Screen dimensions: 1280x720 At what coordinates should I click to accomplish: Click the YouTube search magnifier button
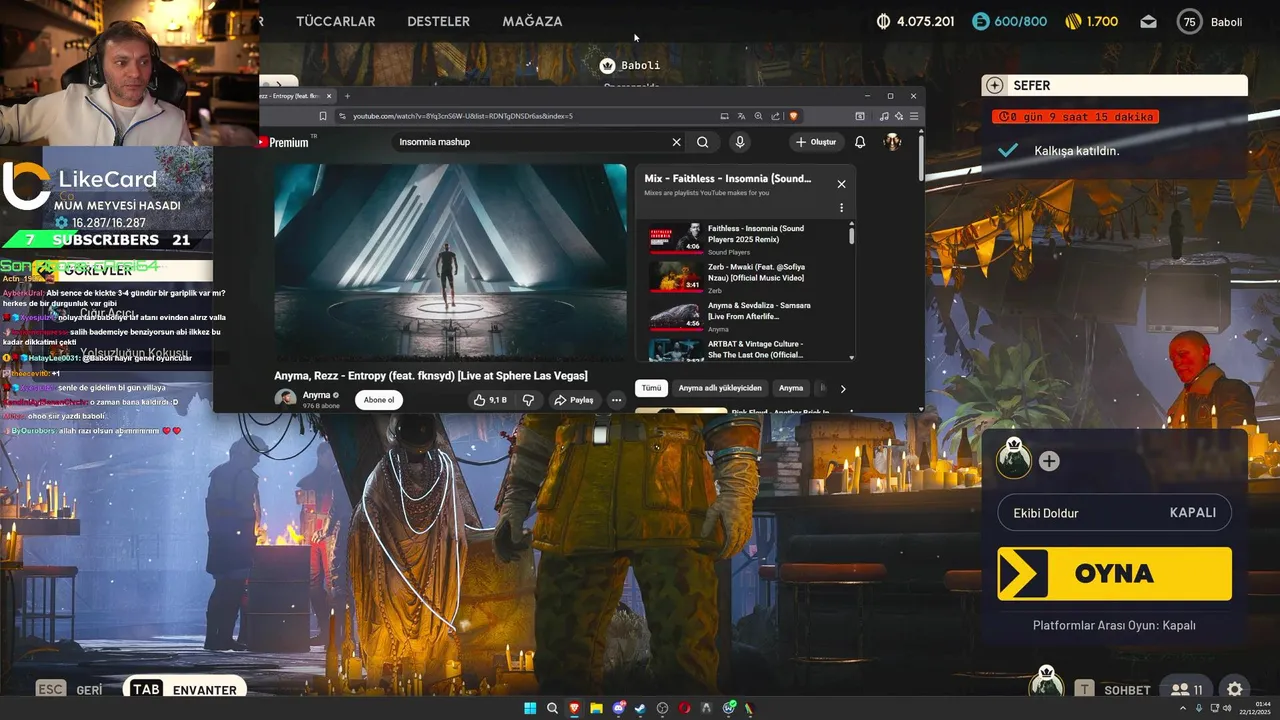click(x=703, y=142)
